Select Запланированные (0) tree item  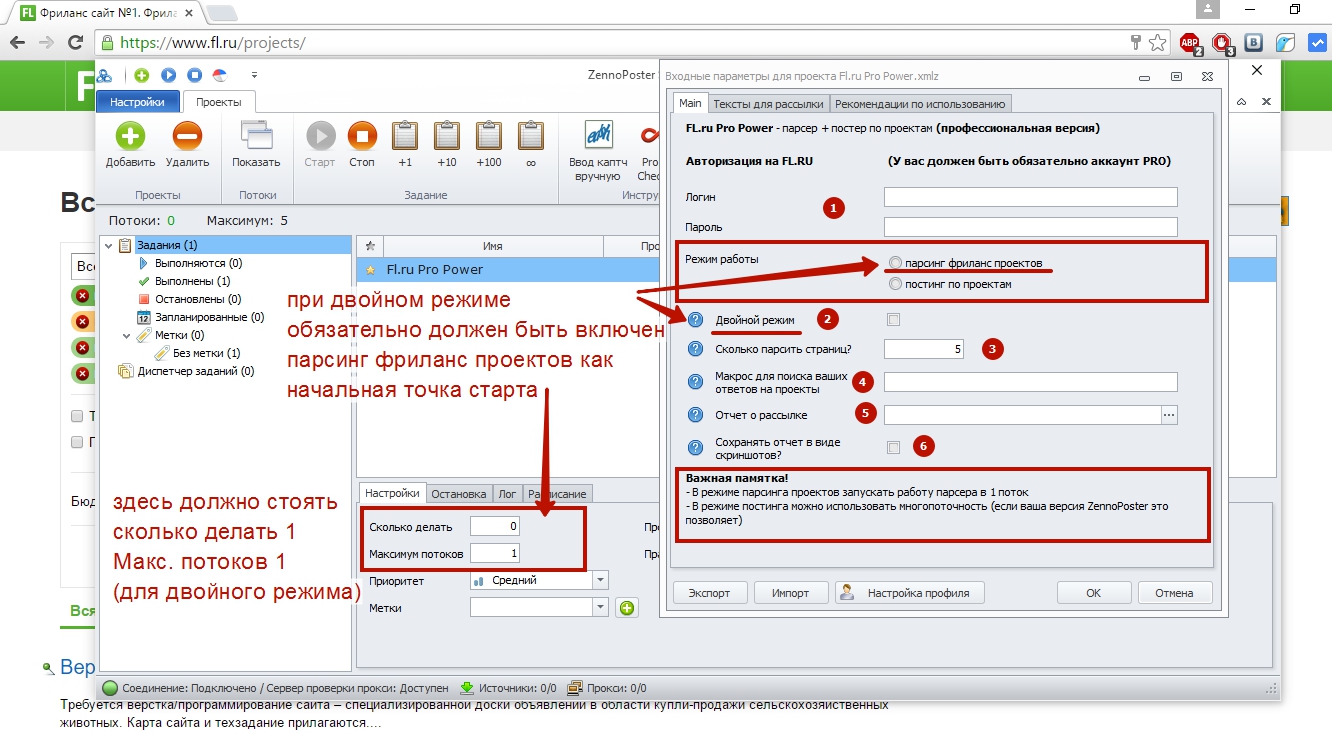tap(208, 317)
